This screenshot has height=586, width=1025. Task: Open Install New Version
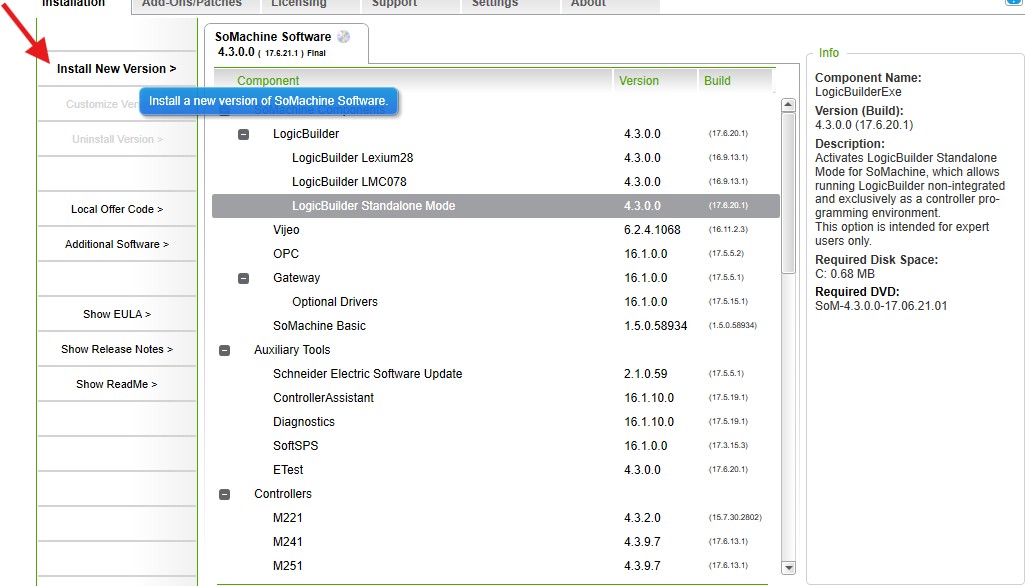pyautogui.click(x=116, y=69)
